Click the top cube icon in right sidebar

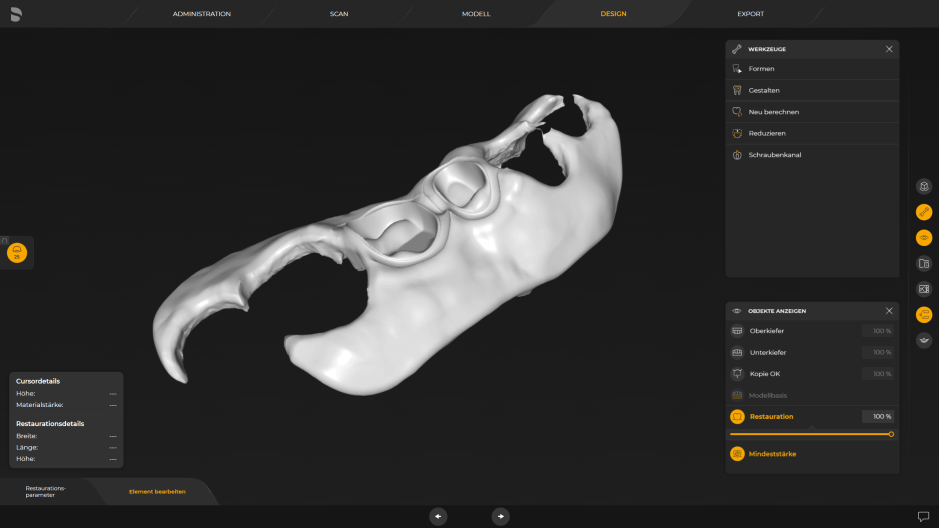click(x=924, y=186)
